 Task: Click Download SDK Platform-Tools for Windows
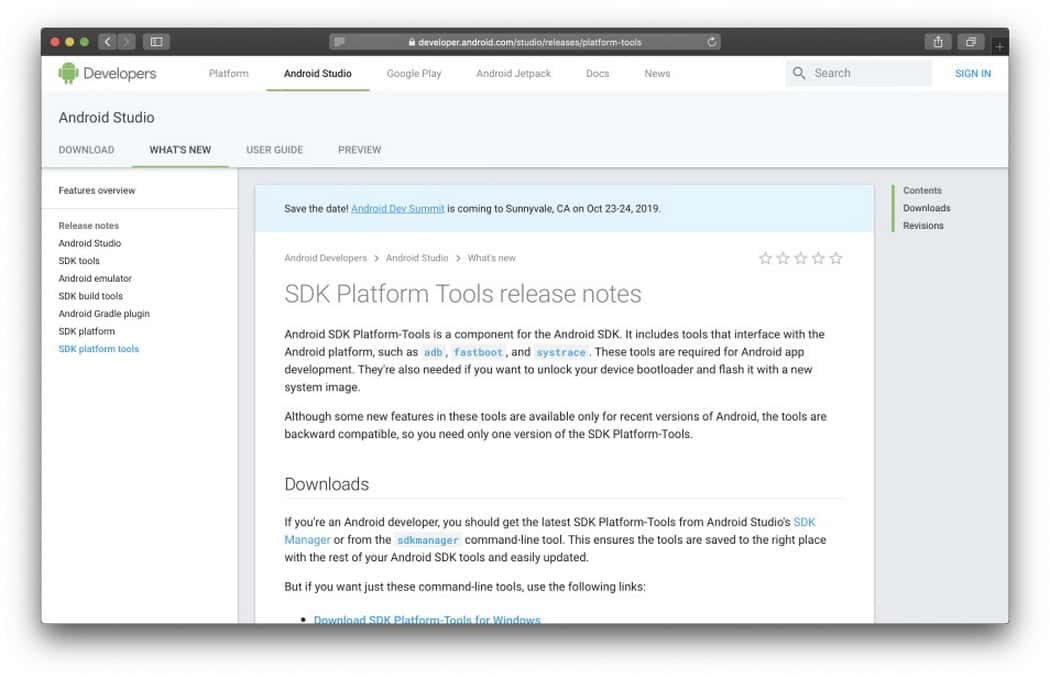(427, 619)
